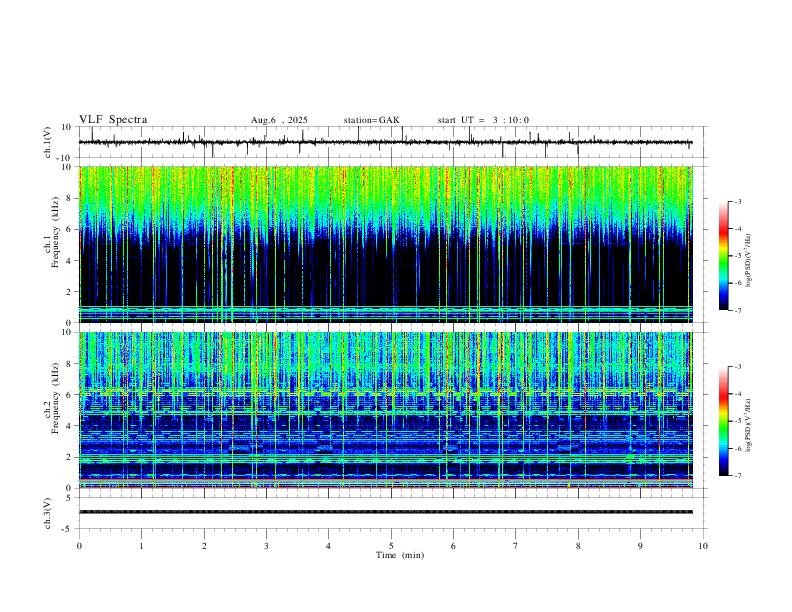792x612 pixels.
Task: Click the ch.1 spectrogram color scale bar
Action: [x=724, y=256]
